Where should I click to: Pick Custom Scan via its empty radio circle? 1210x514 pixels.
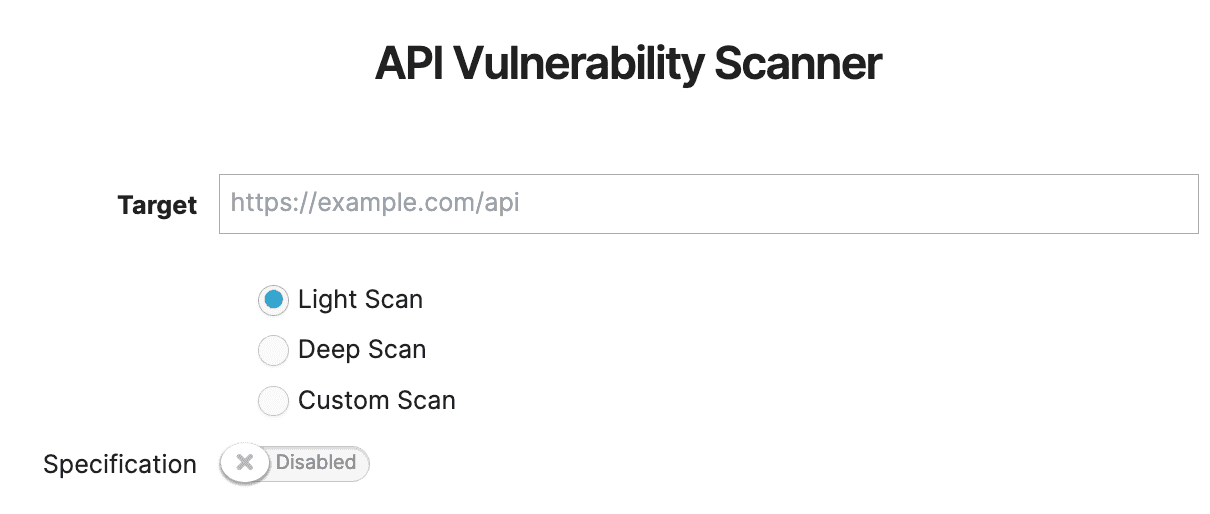click(273, 401)
